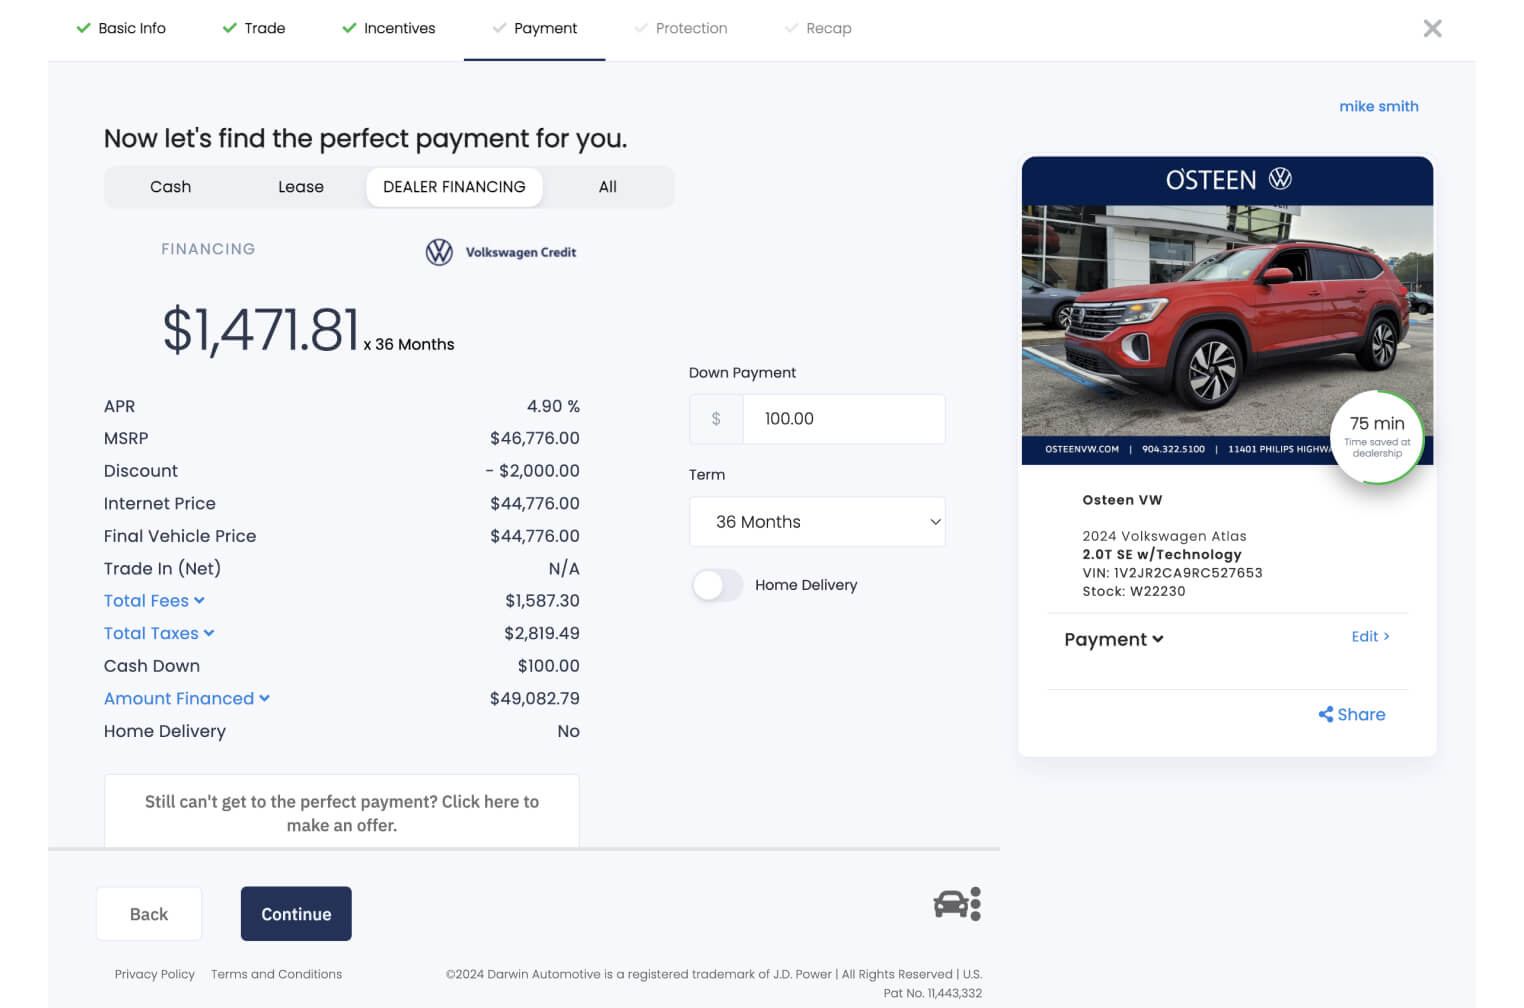Click the 2024 Volkswagen Atlas title
The image size is (1524, 1008).
coord(1164,536)
